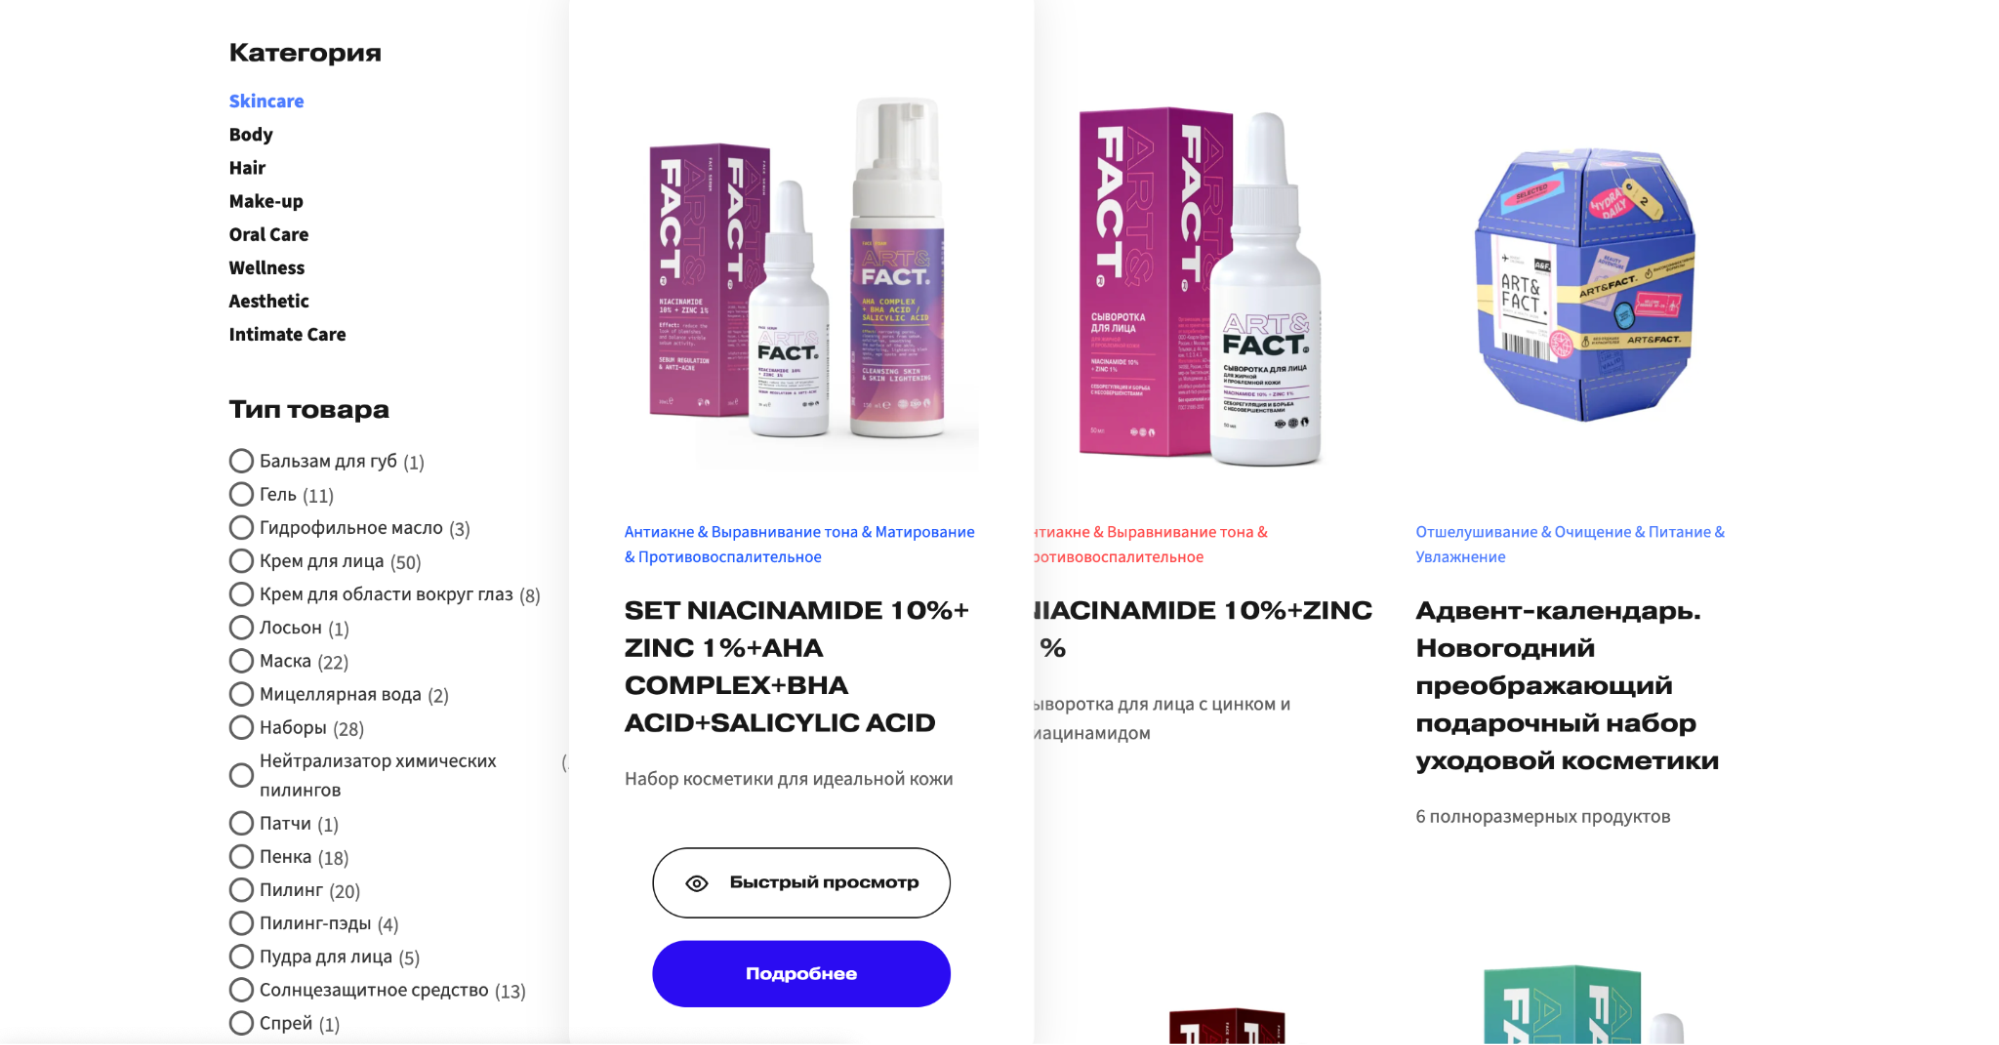This screenshot has height=1045, width=1999.
Task: Click the blue Подробнее button
Action: coord(801,974)
